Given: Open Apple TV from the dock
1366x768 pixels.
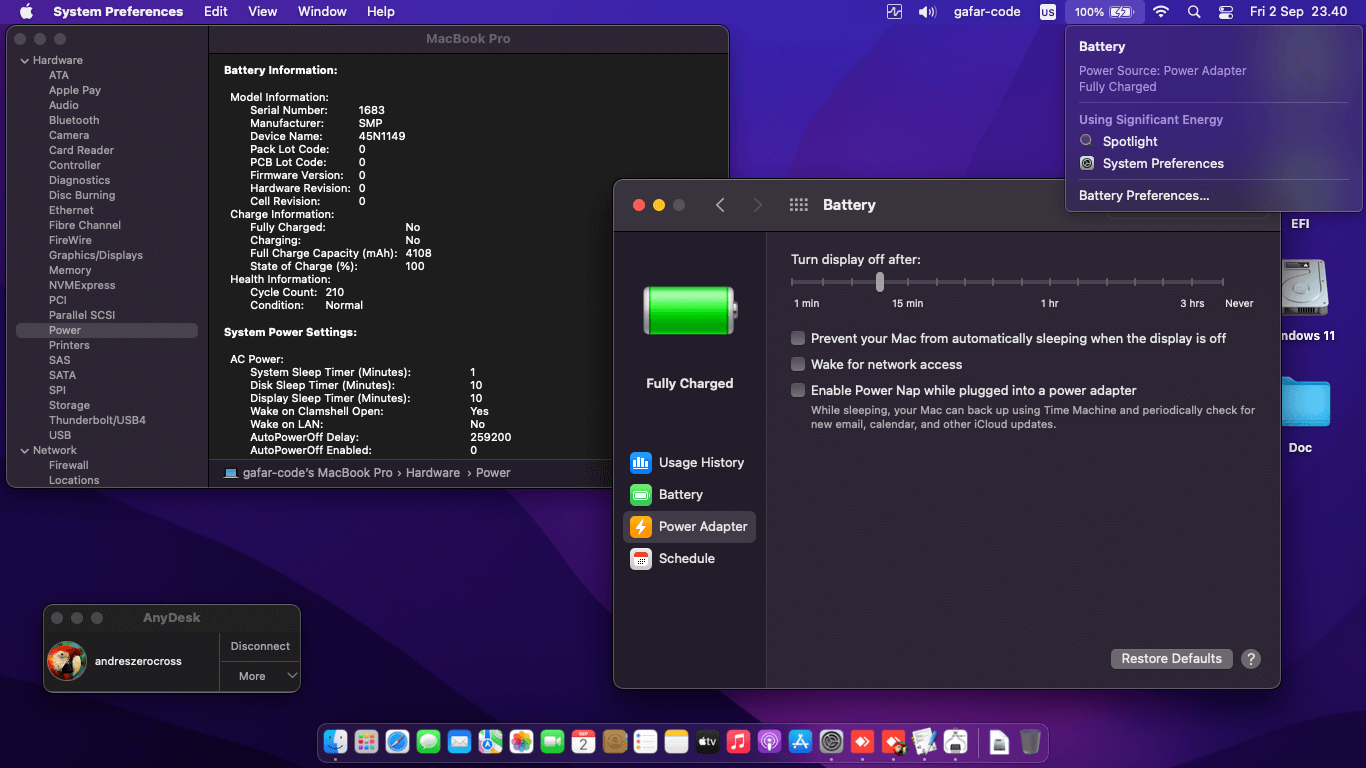Looking at the screenshot, I should coord(707,742).
